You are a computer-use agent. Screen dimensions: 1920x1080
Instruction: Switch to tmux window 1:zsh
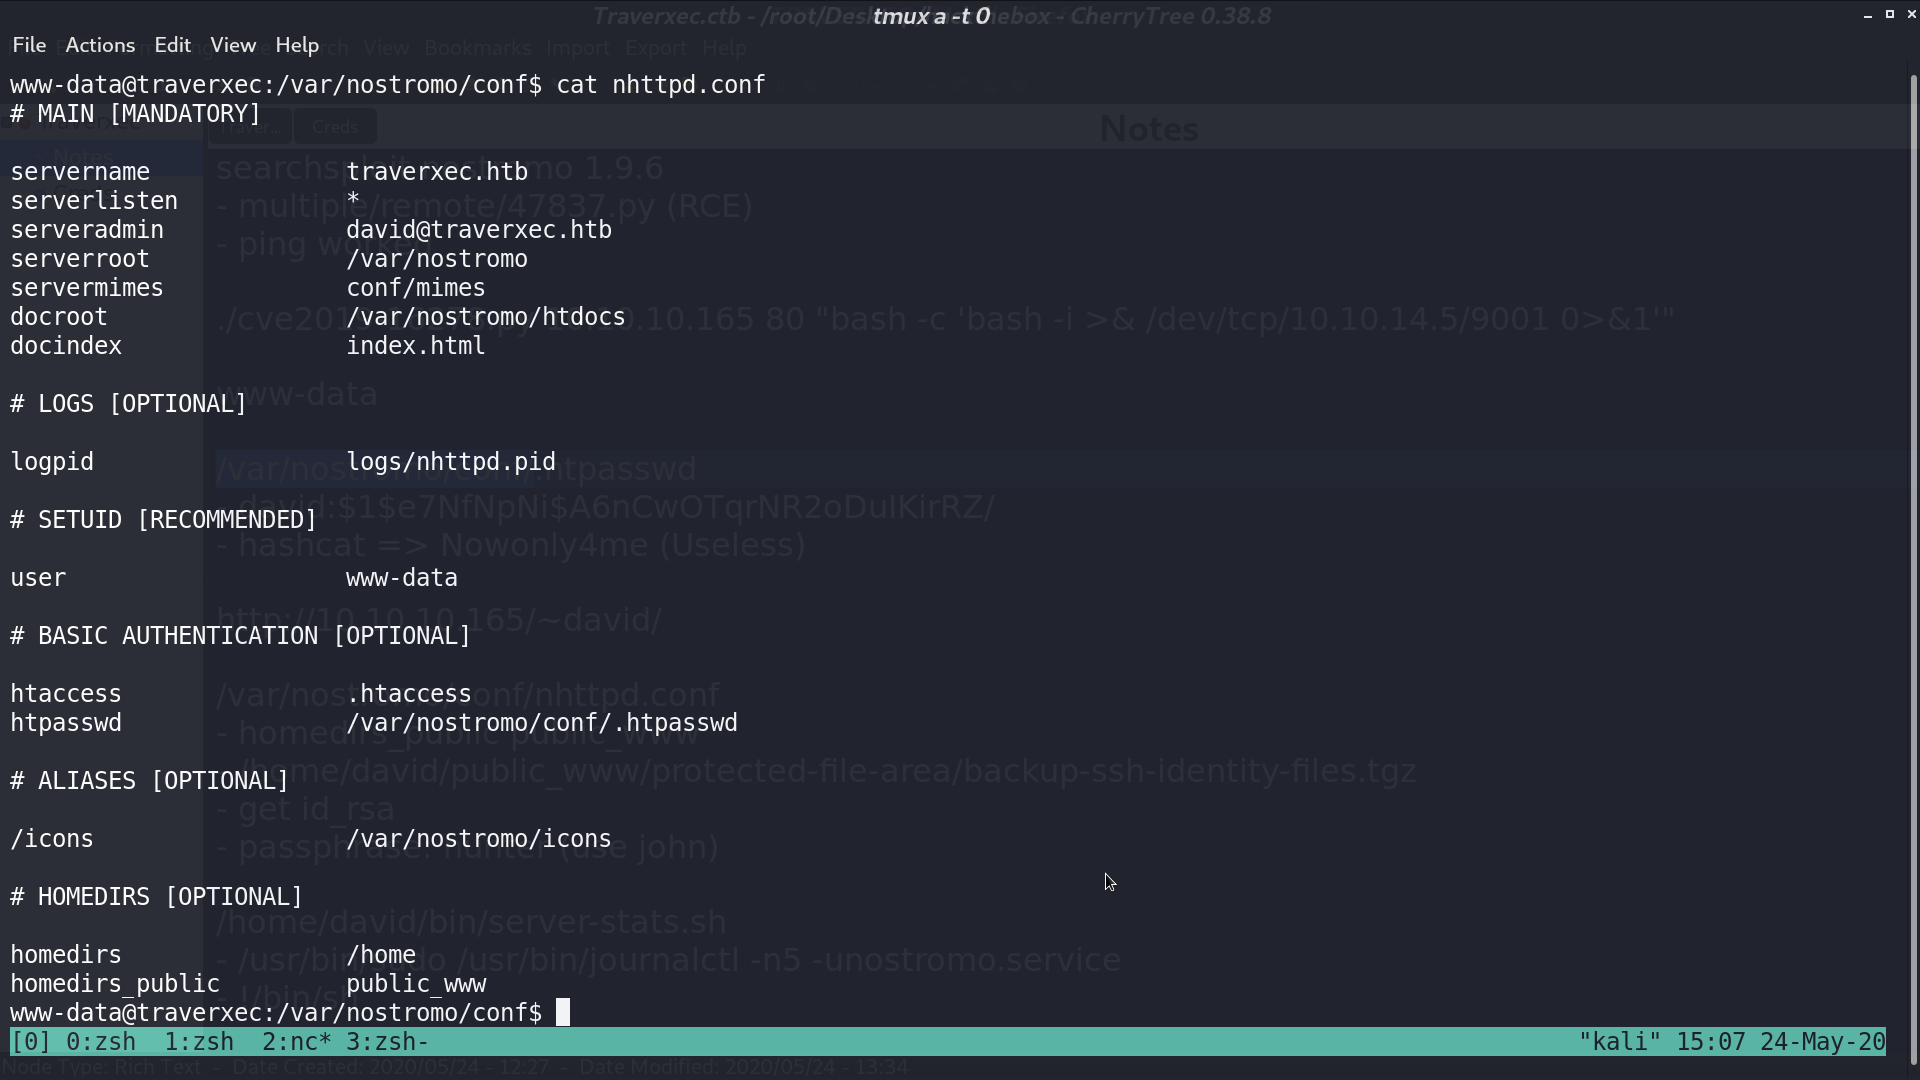(x=199, y=1042)
